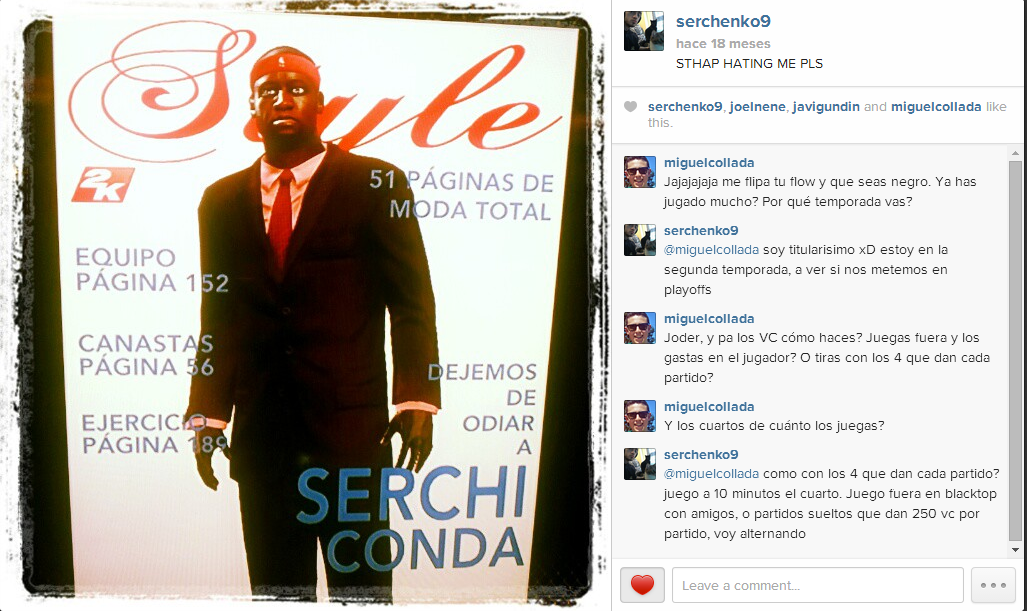Open miguelcollada in the likes list
This screenshot has width=1027, height=611.
pyautogui.click(x=936, y=107)
